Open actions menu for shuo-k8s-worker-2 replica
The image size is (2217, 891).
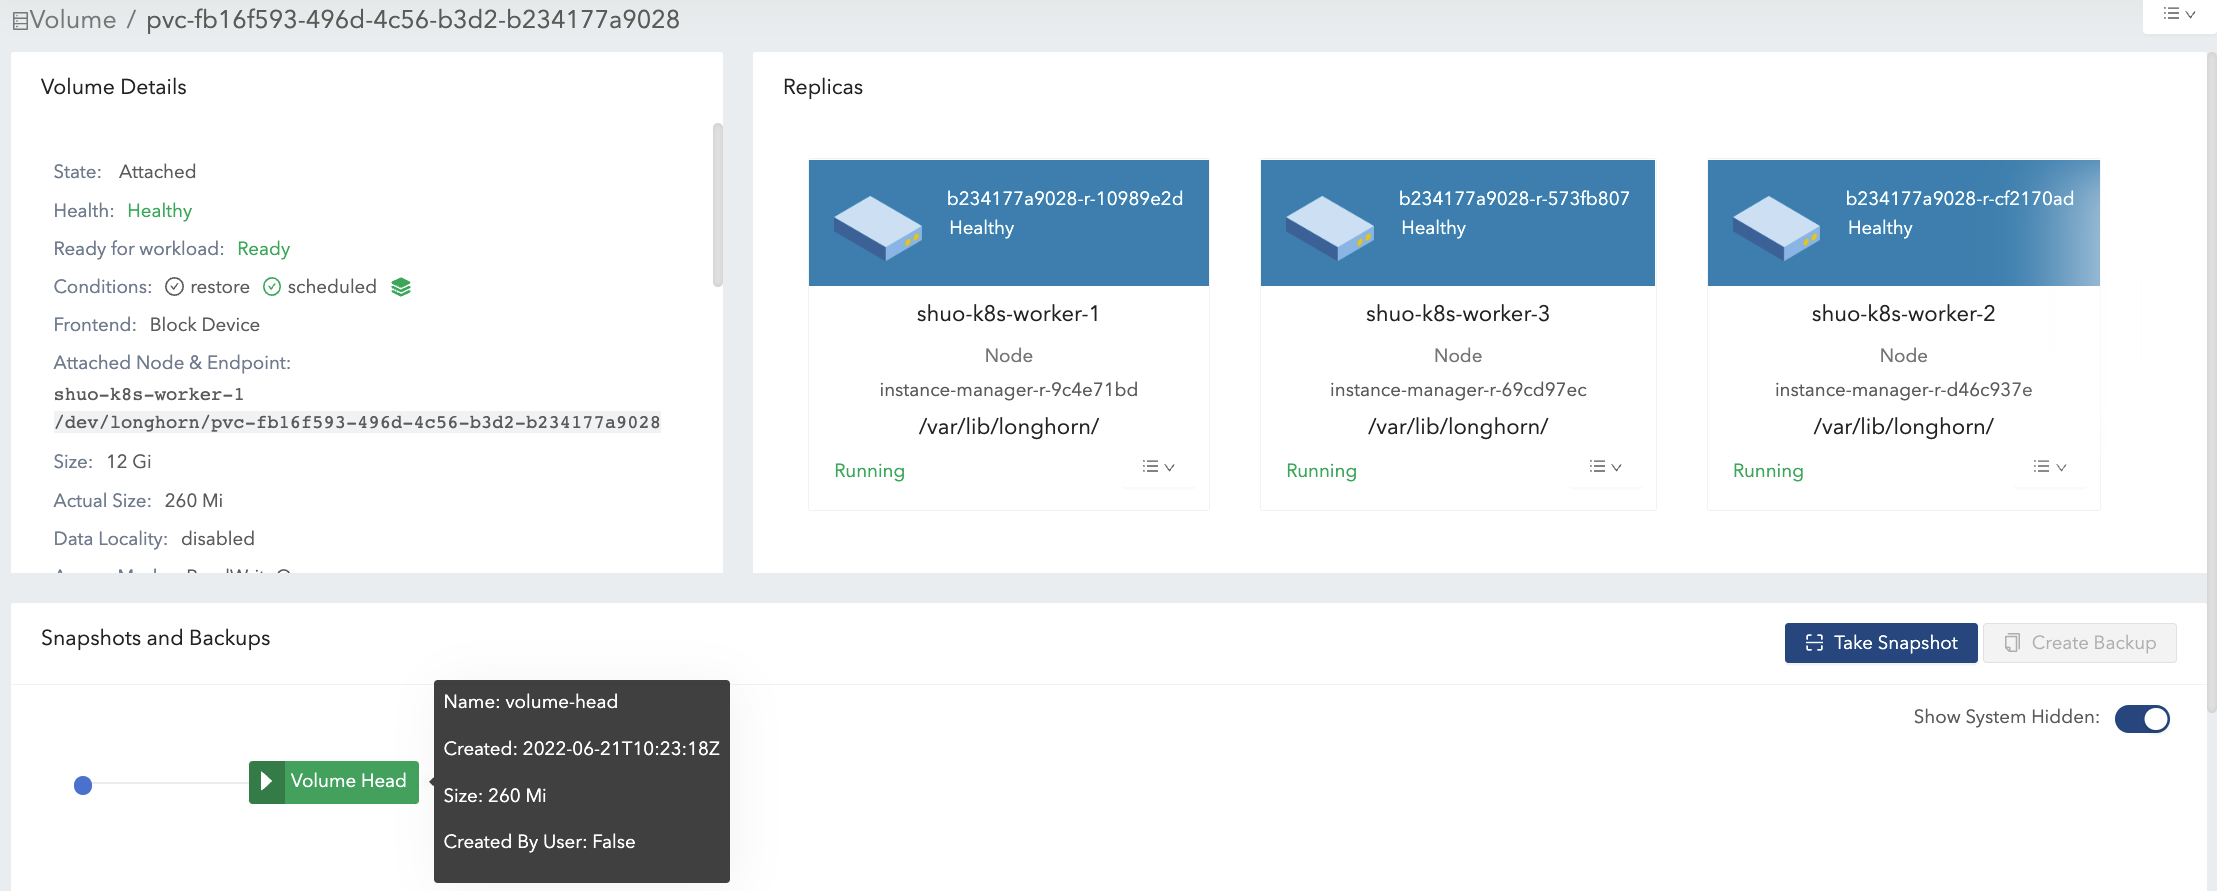2049,467
